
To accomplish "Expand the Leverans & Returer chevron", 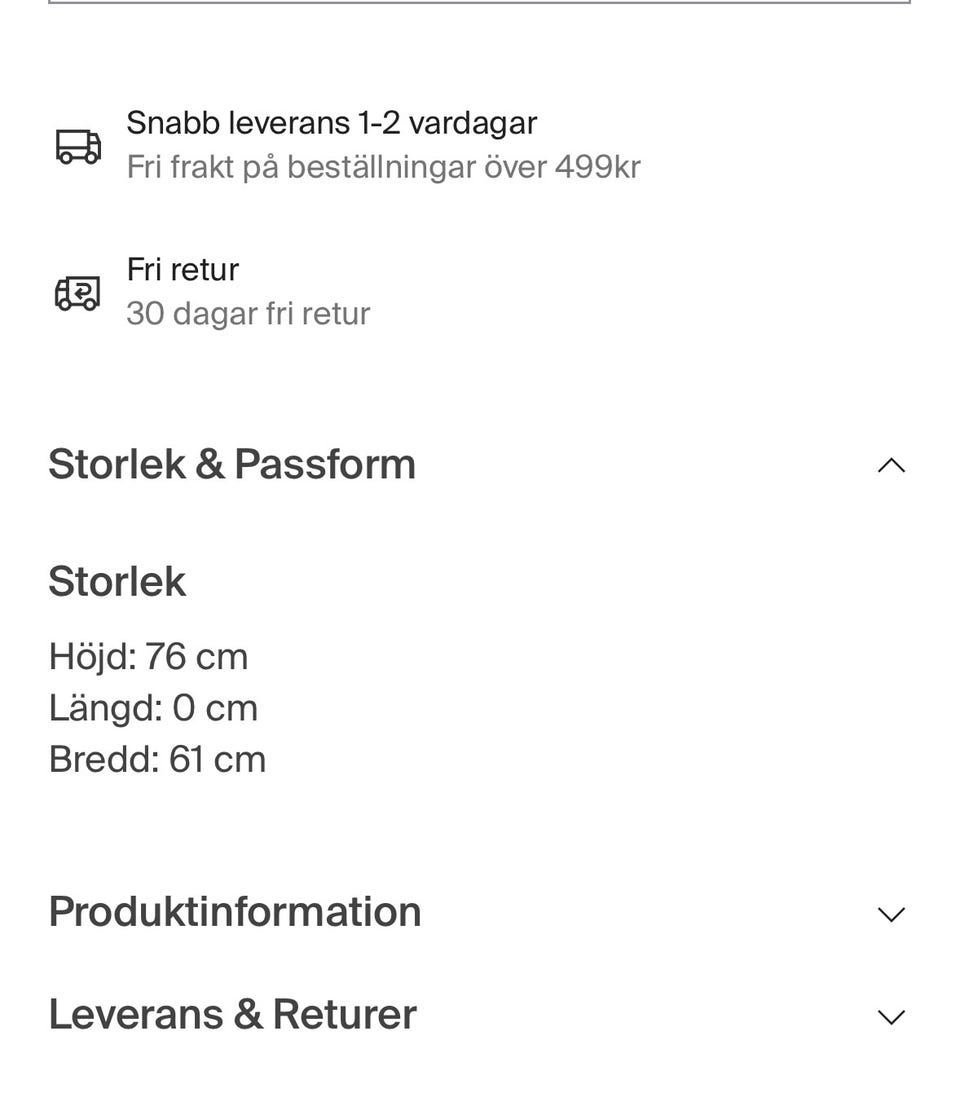I will coord(891,1016).
